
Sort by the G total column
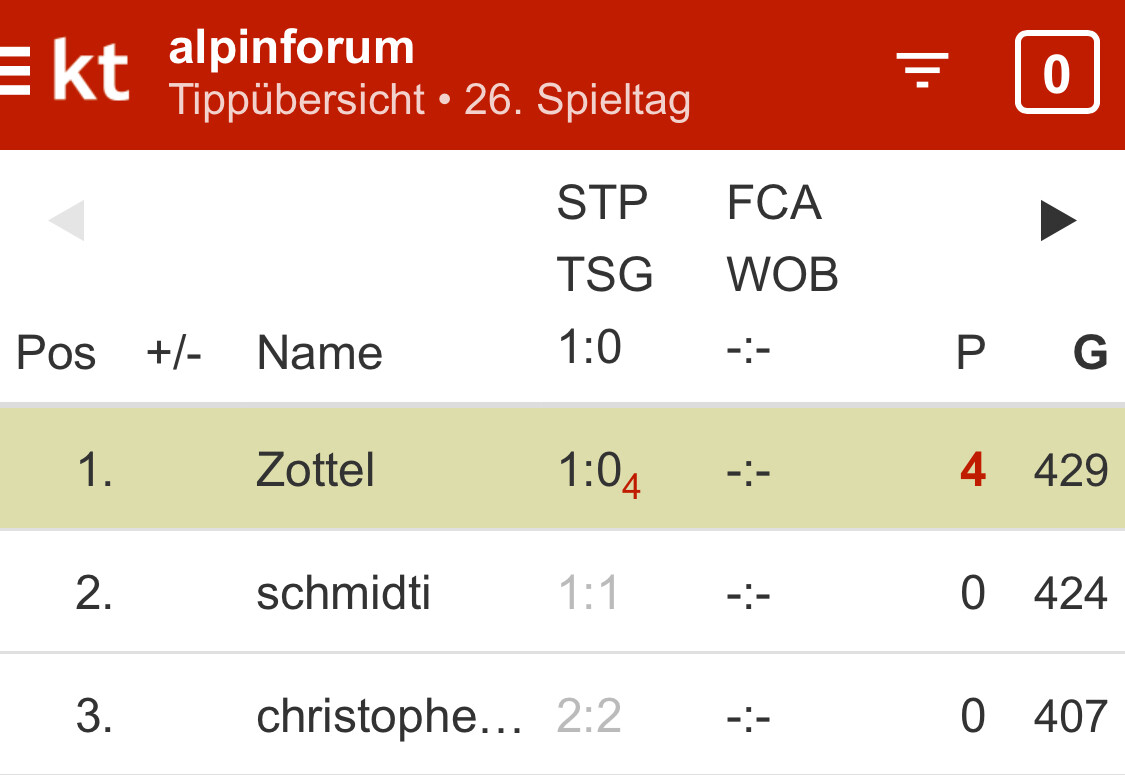click(x=1089, y=353)
